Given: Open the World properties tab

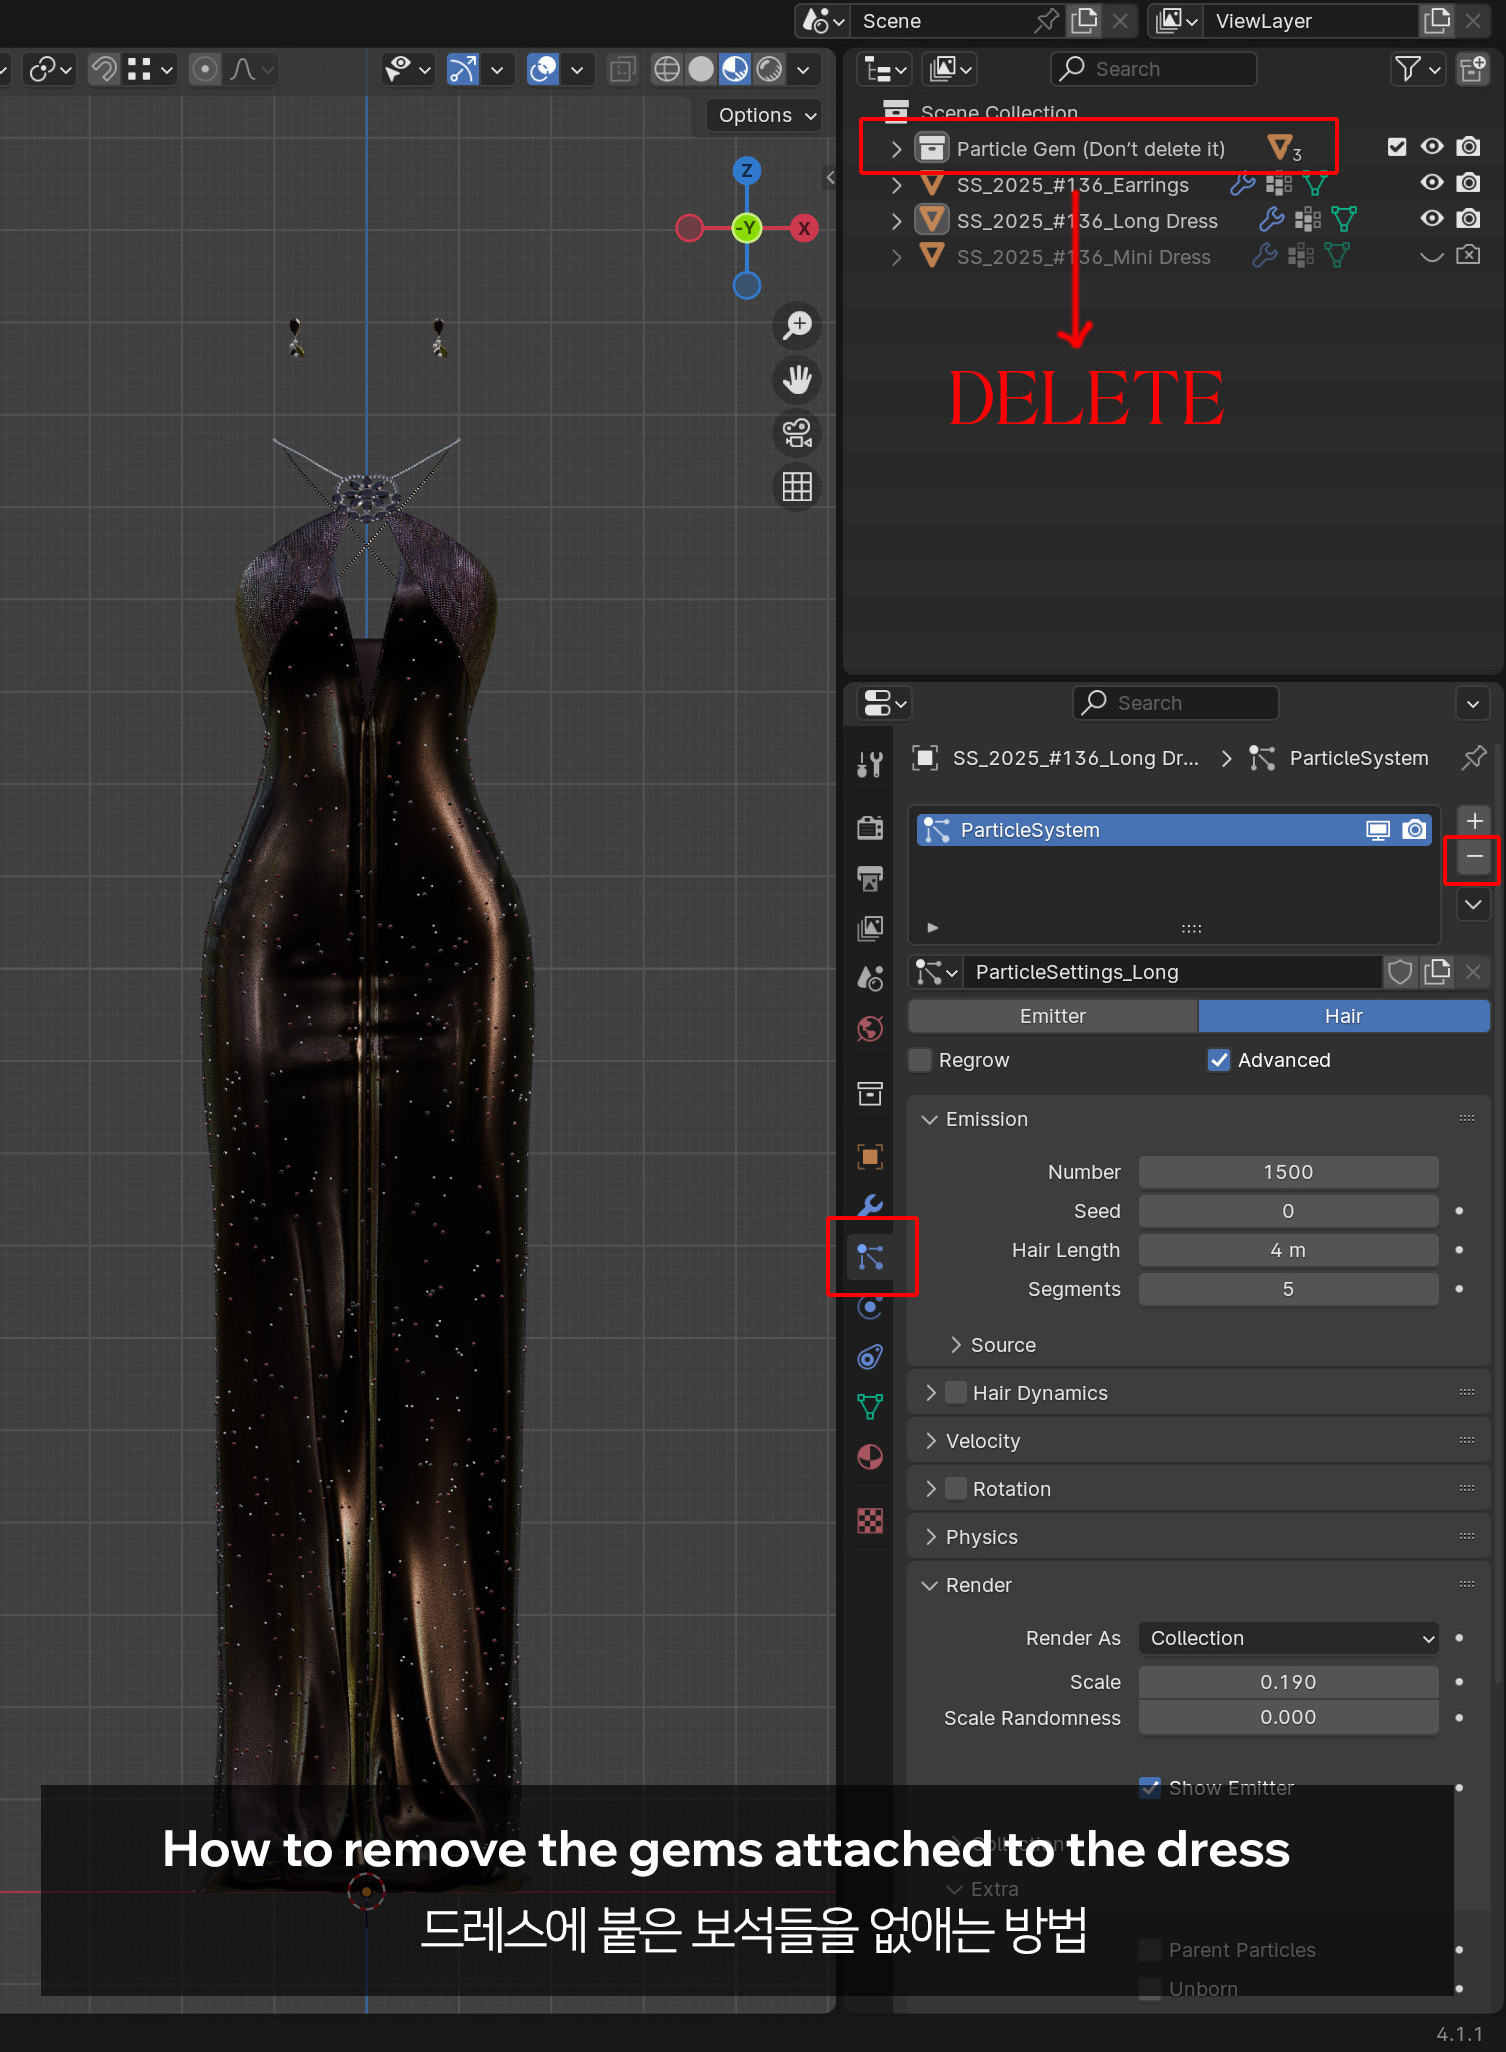Looking at the screenshot, I should (x=870, y=1028).
